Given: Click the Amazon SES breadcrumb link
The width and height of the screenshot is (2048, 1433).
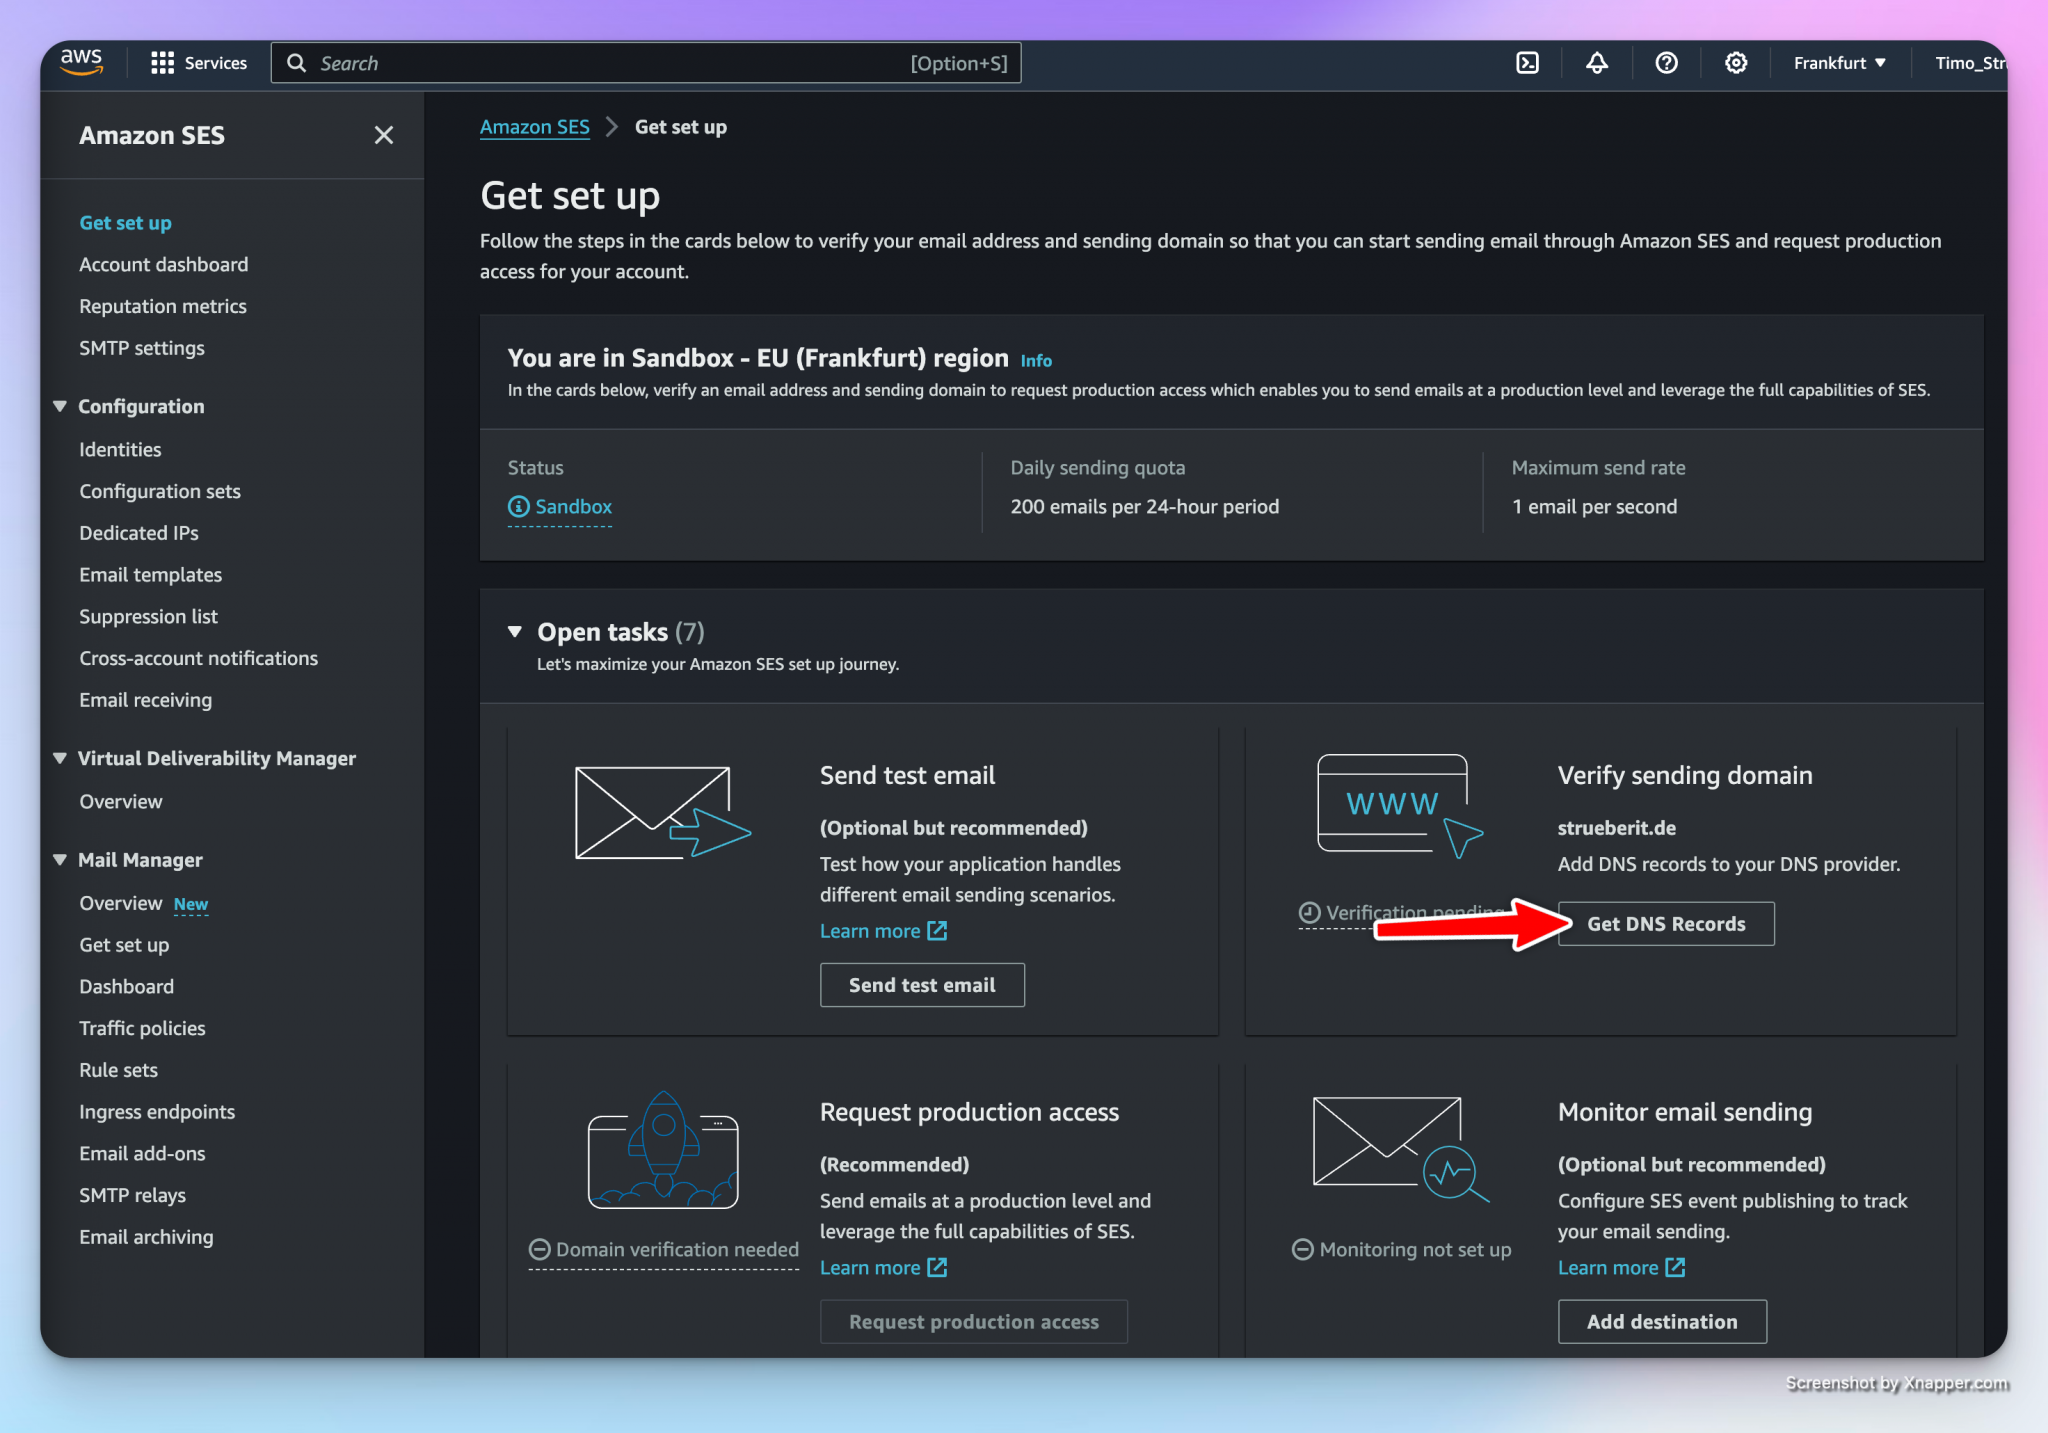Looking at the screenshot, I should [534, 127].
